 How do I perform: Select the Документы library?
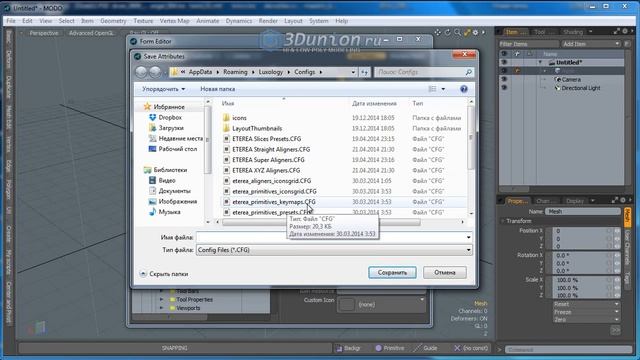click(x=174, y=191)
